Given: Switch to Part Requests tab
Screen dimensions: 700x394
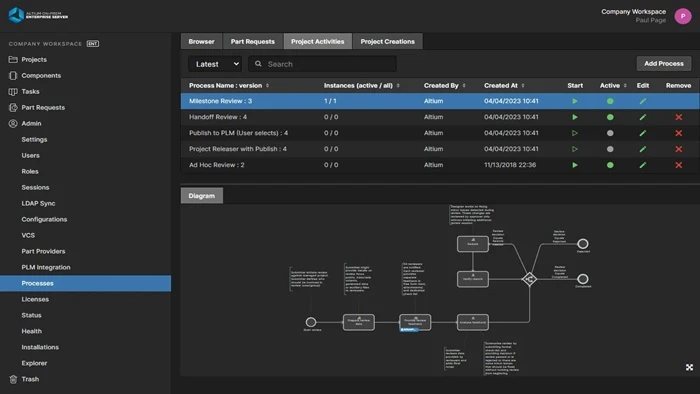Looking at the screenshot, I should 253,41.
